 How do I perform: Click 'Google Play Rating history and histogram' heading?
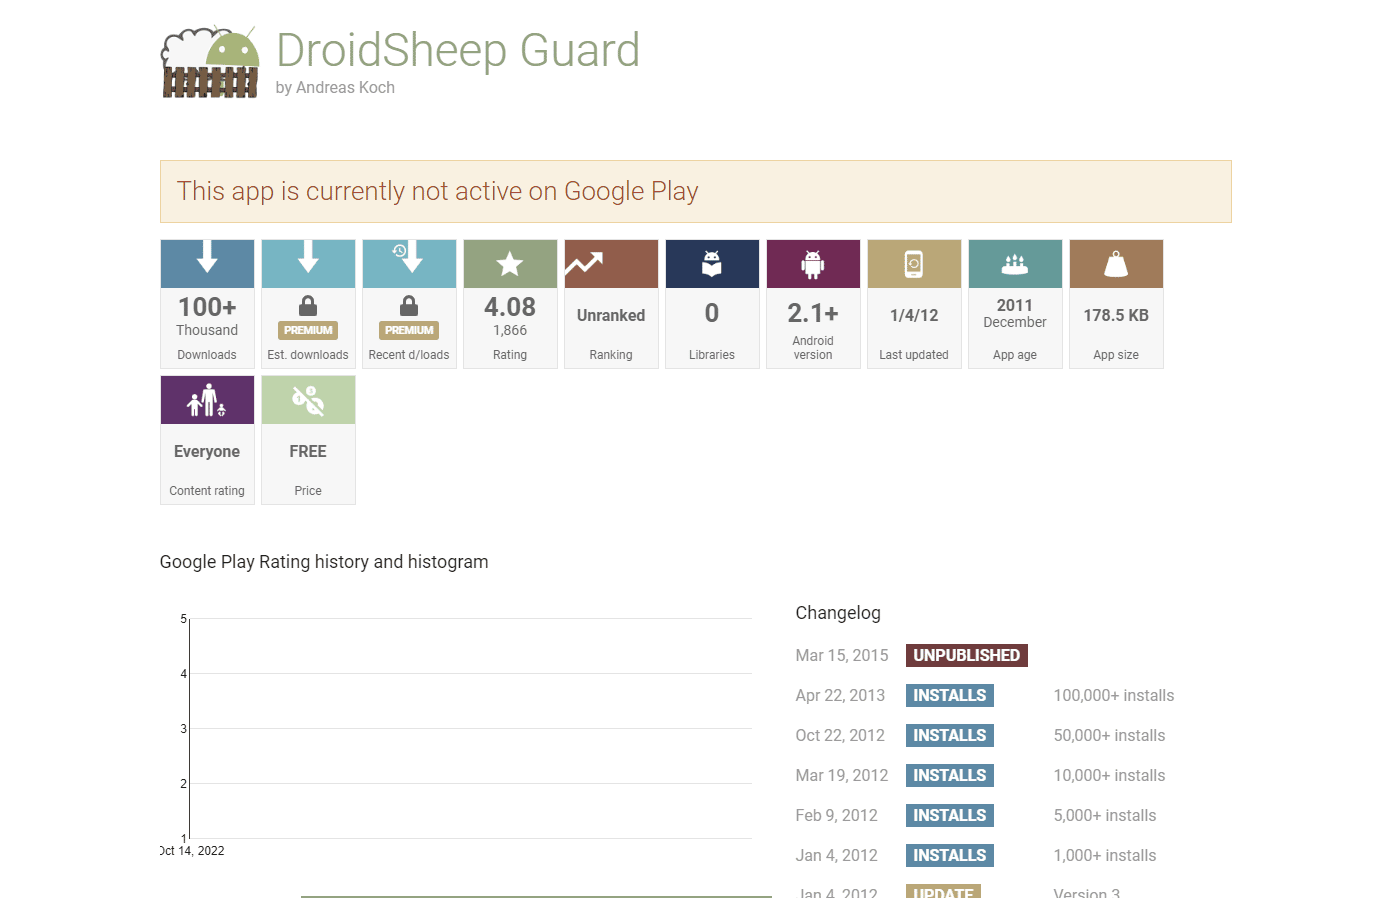tap(324, 562)
